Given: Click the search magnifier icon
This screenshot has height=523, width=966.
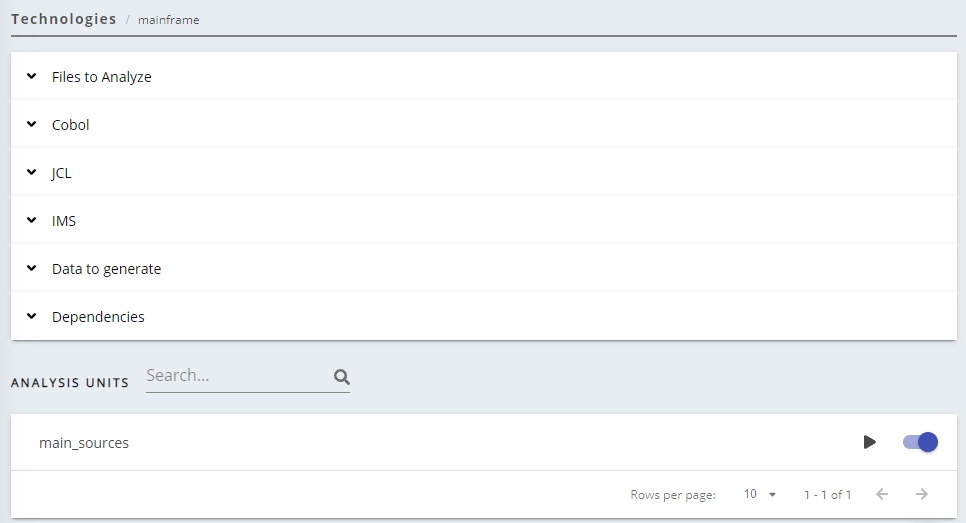Looking at the screenshot, I should (342, 377).
